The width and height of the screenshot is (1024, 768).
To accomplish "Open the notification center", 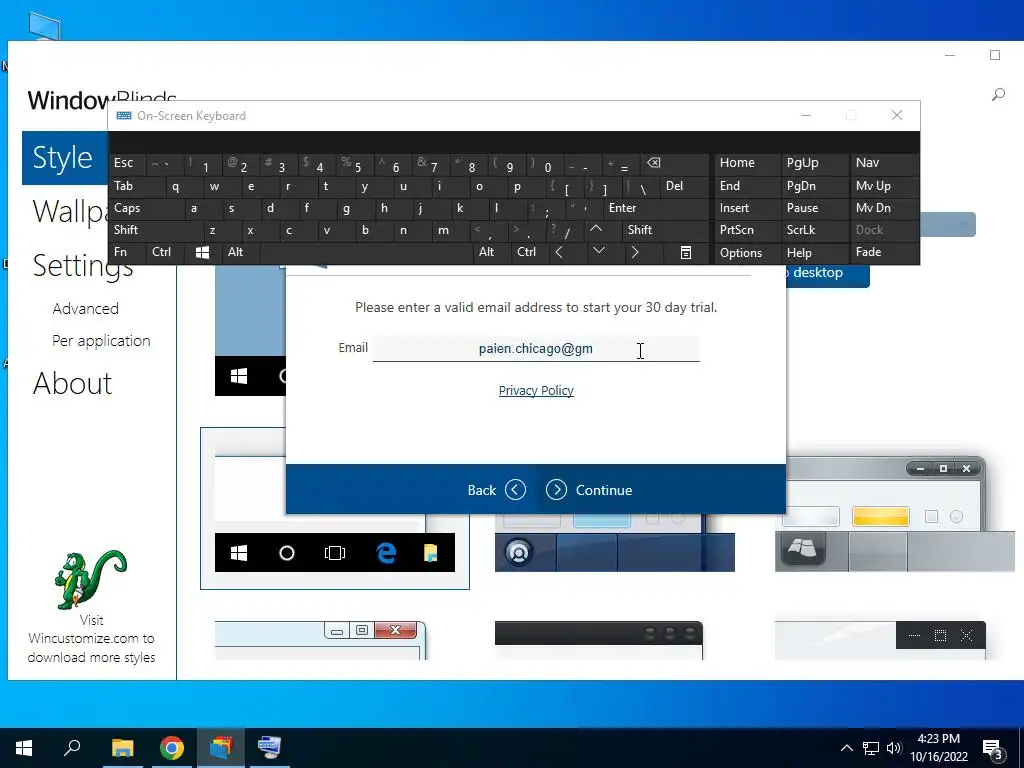I will point(993,749).
